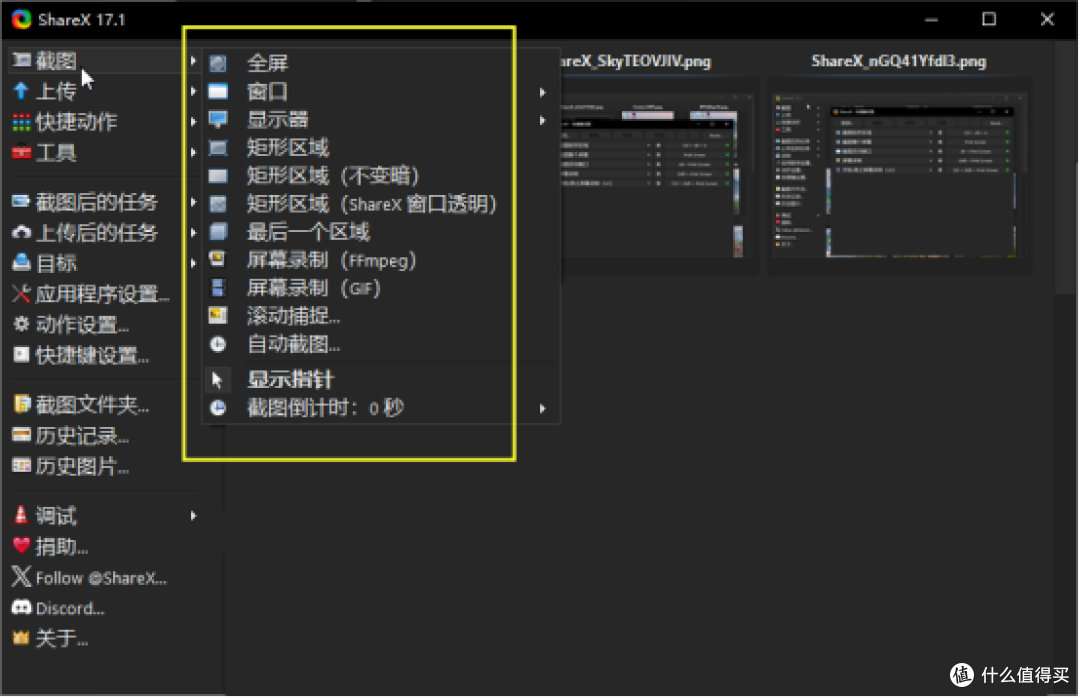Click the 应用程序设置 wrench icon
Screen dimensions: 1080x698
point(21,294)
